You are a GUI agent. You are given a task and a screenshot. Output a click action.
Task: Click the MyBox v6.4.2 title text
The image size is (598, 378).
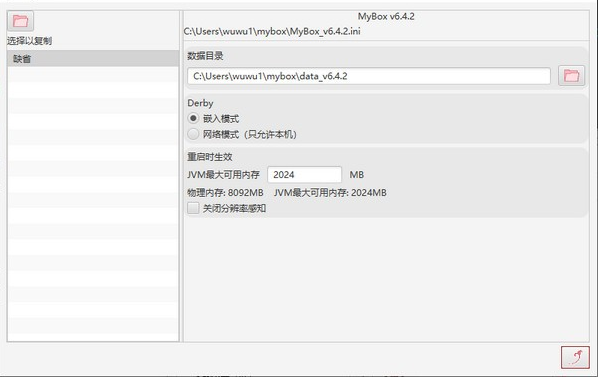pyautogui.click(x=386, y=16)
